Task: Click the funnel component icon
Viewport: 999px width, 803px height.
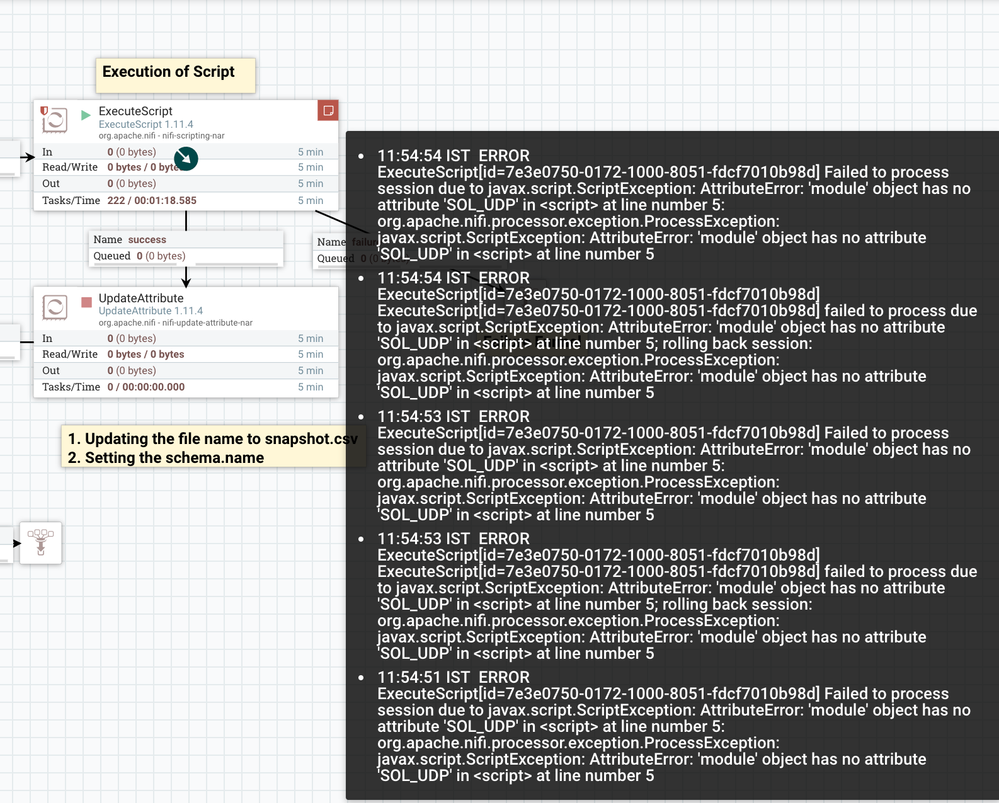Action: [41, 543]
